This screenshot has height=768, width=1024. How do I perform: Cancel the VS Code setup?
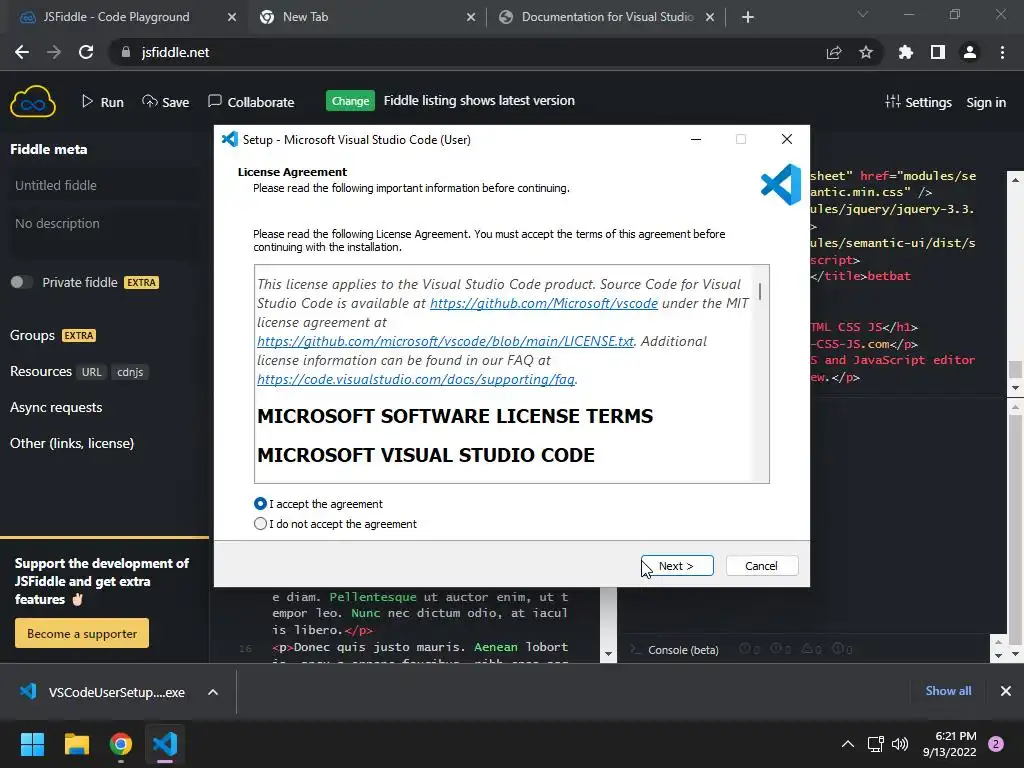click(x=761, y=566)
